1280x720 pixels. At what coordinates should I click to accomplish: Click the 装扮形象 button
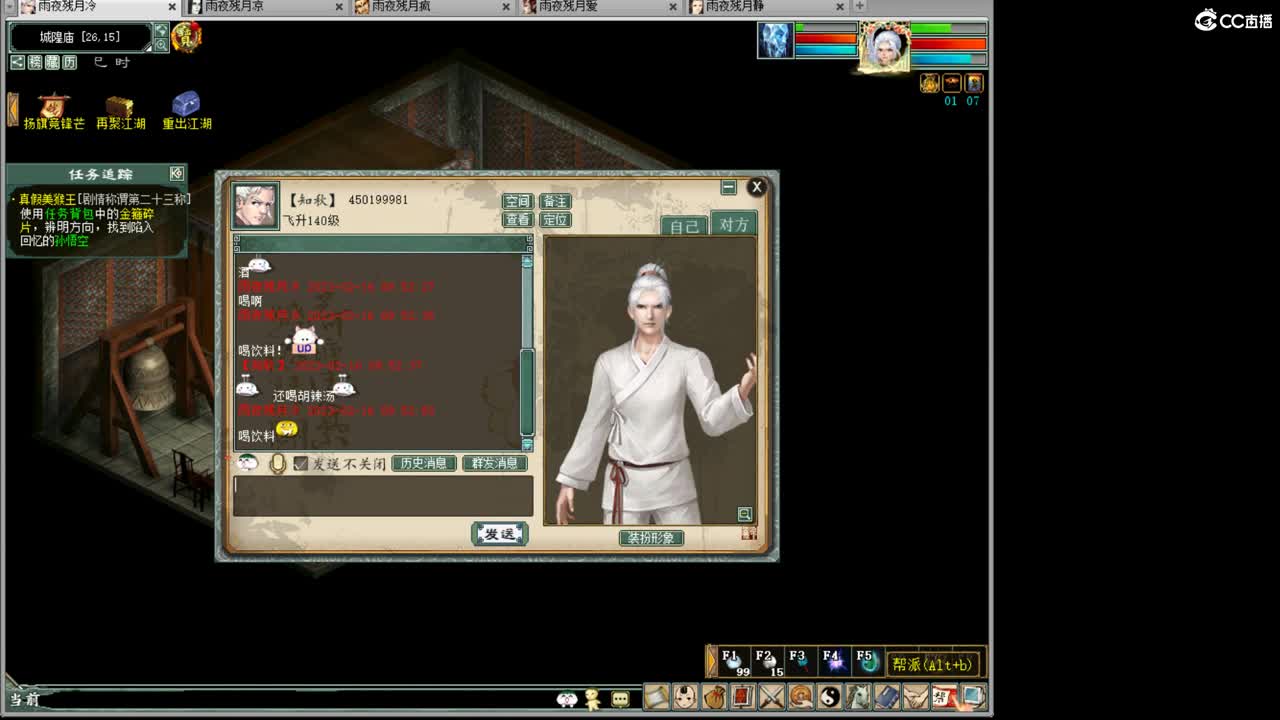(x=651, y=538)
